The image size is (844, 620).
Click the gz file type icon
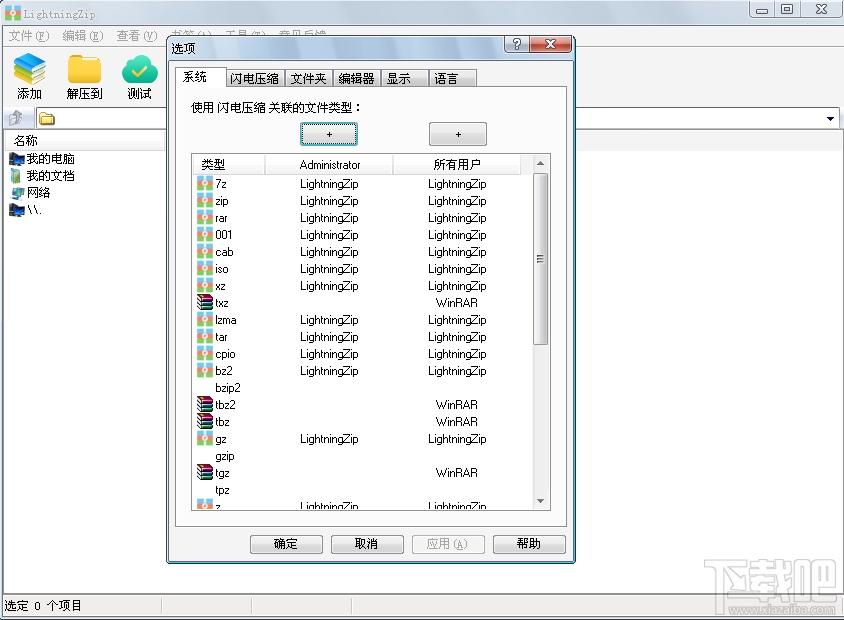[x=205, y=439]
